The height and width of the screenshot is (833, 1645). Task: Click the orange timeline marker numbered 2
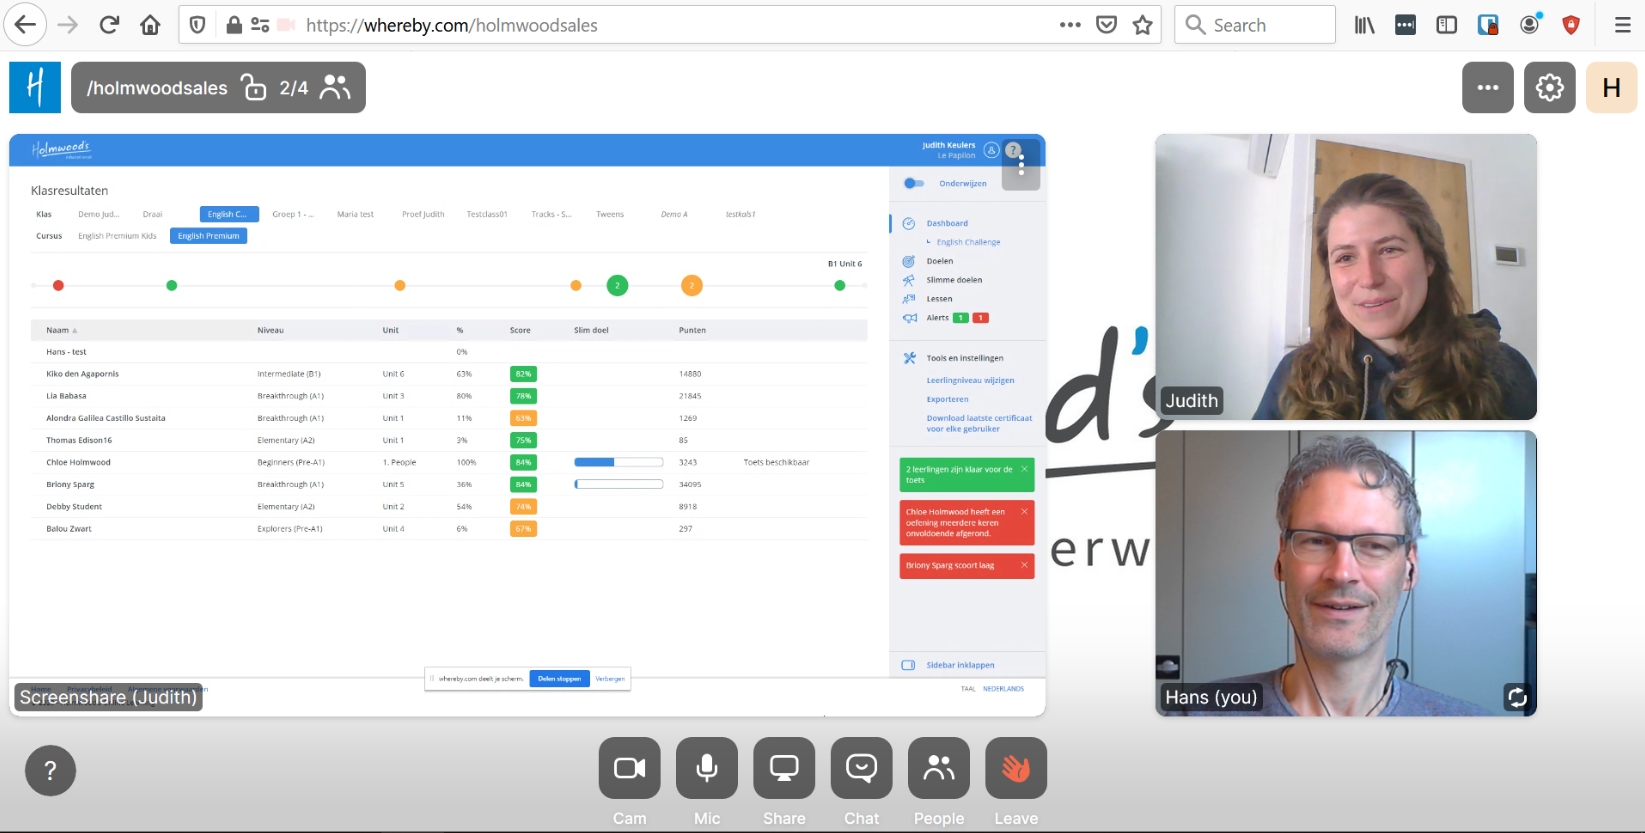coord(691,286)
